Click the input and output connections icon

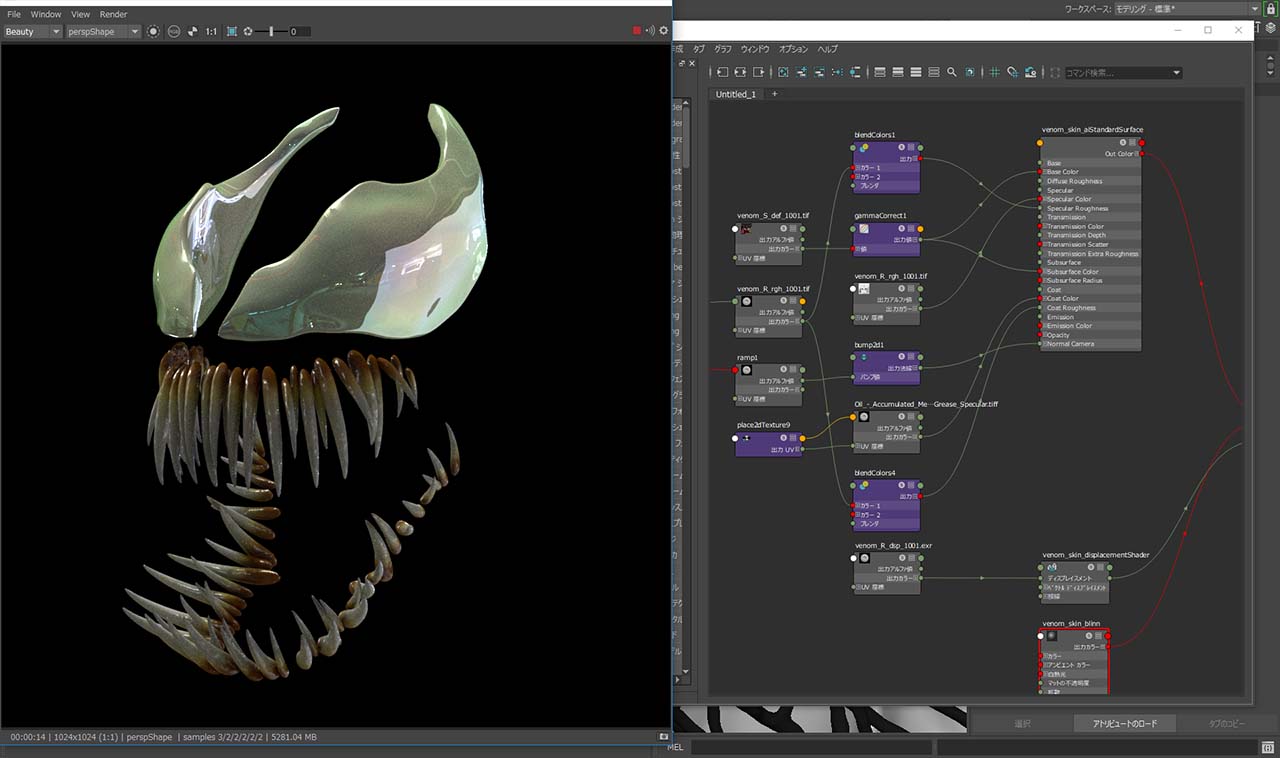[x=740, y=72]
